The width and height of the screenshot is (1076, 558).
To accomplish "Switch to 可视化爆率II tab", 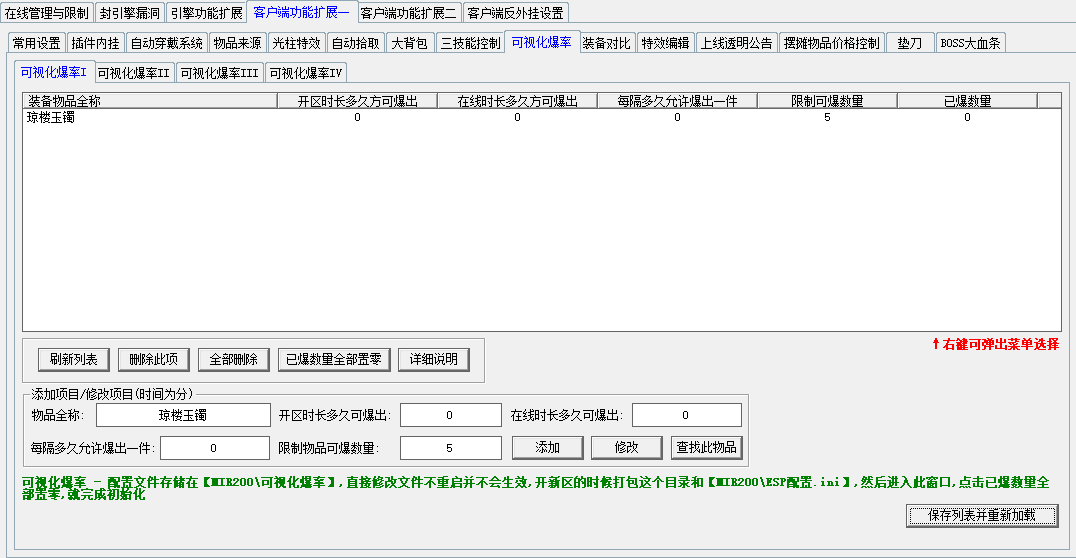I will pyautogui.click(x=134, y=73).
